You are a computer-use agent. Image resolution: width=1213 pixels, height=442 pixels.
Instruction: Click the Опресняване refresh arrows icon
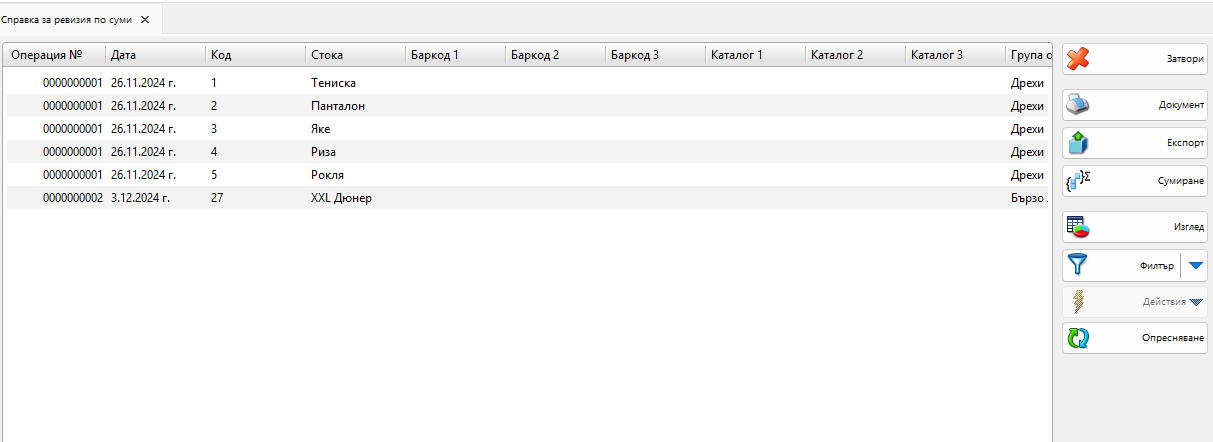1078,338
